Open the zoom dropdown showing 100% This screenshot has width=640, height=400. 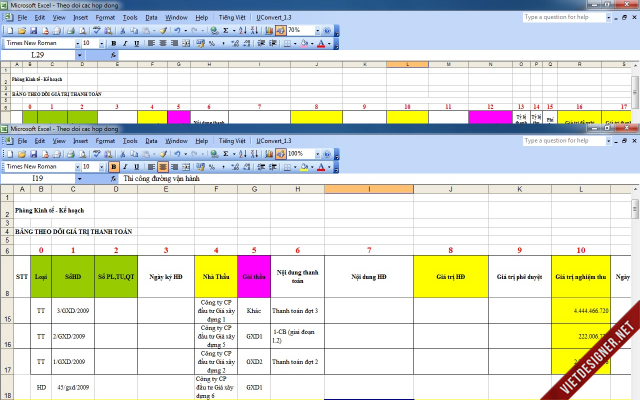click(x=319, y=153)
